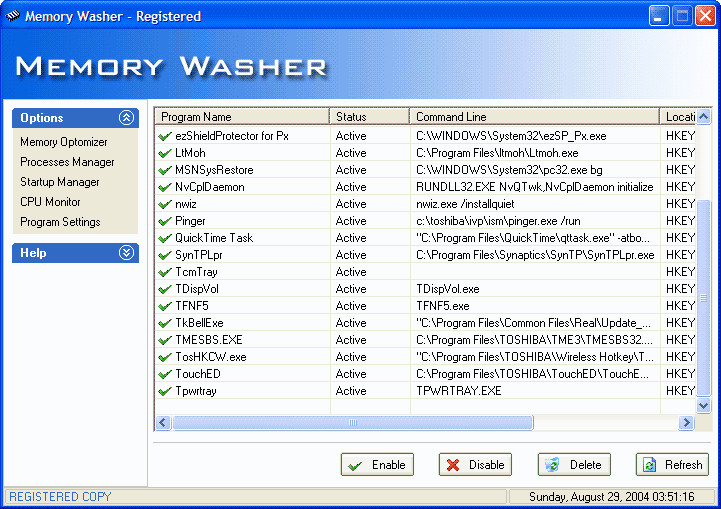The image size is (721, 509).
Task: Click the Active status for MSNSysRestore
Action: pyautogui.click(x=351, y=170)
